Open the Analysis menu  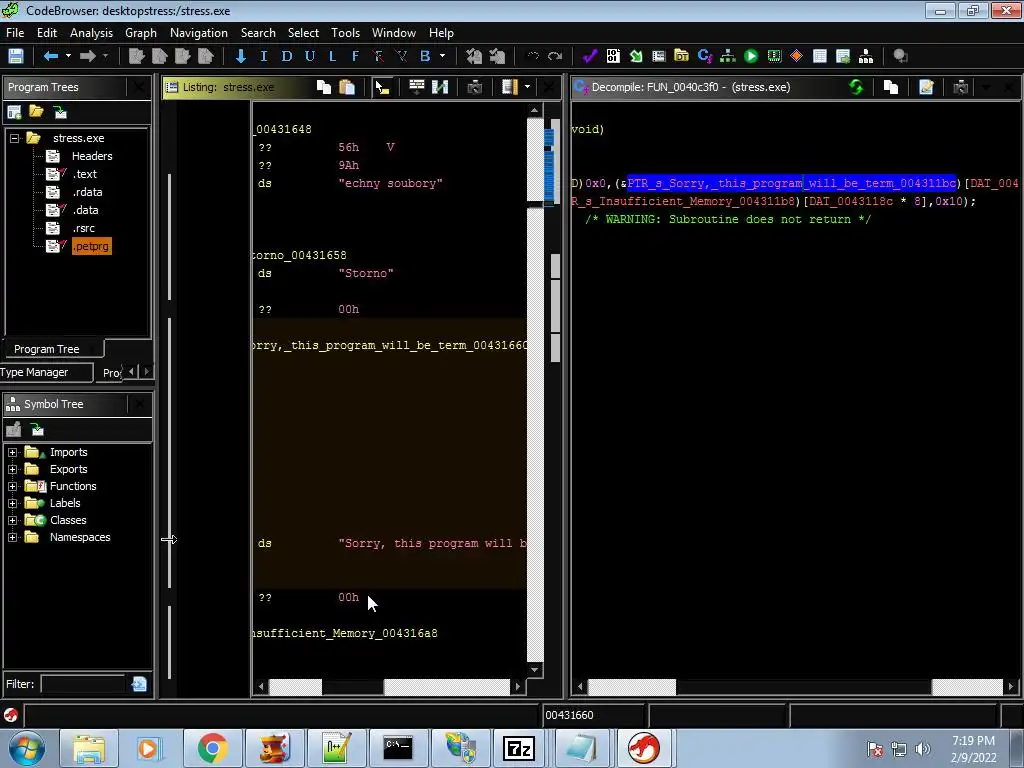[x=91, y=33]
